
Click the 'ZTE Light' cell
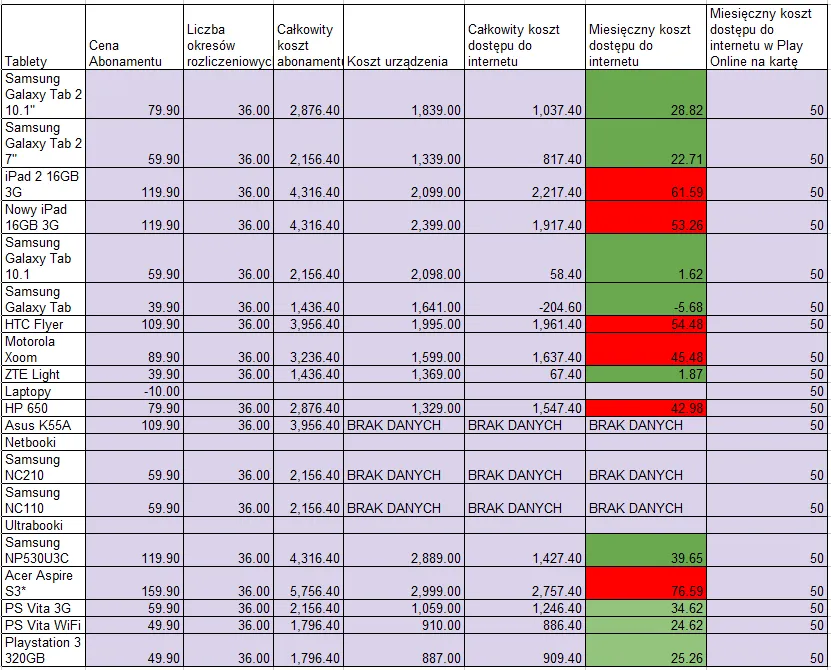[x=43, y=374]
